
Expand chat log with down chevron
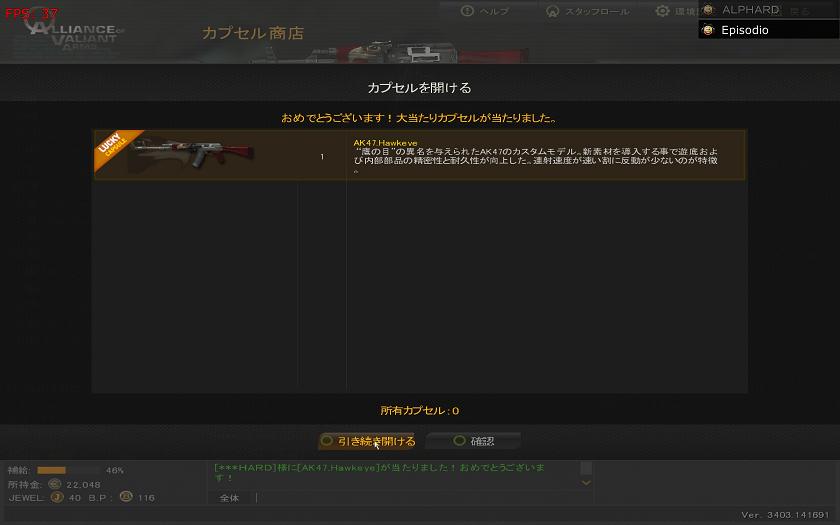[x=586, y=483]
